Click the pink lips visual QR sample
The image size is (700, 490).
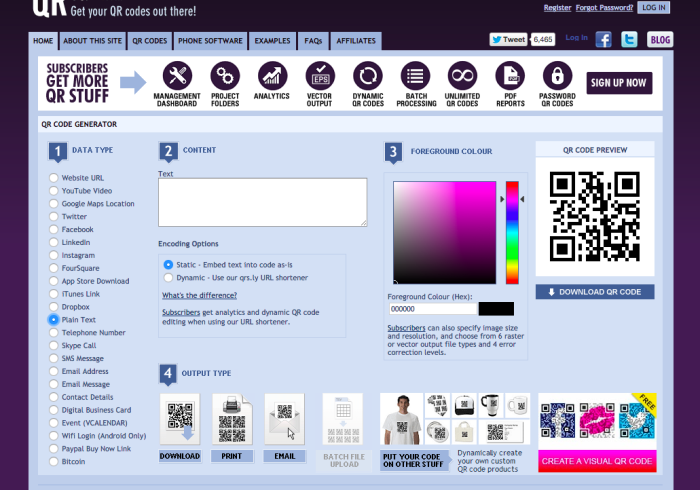point(596,420)
